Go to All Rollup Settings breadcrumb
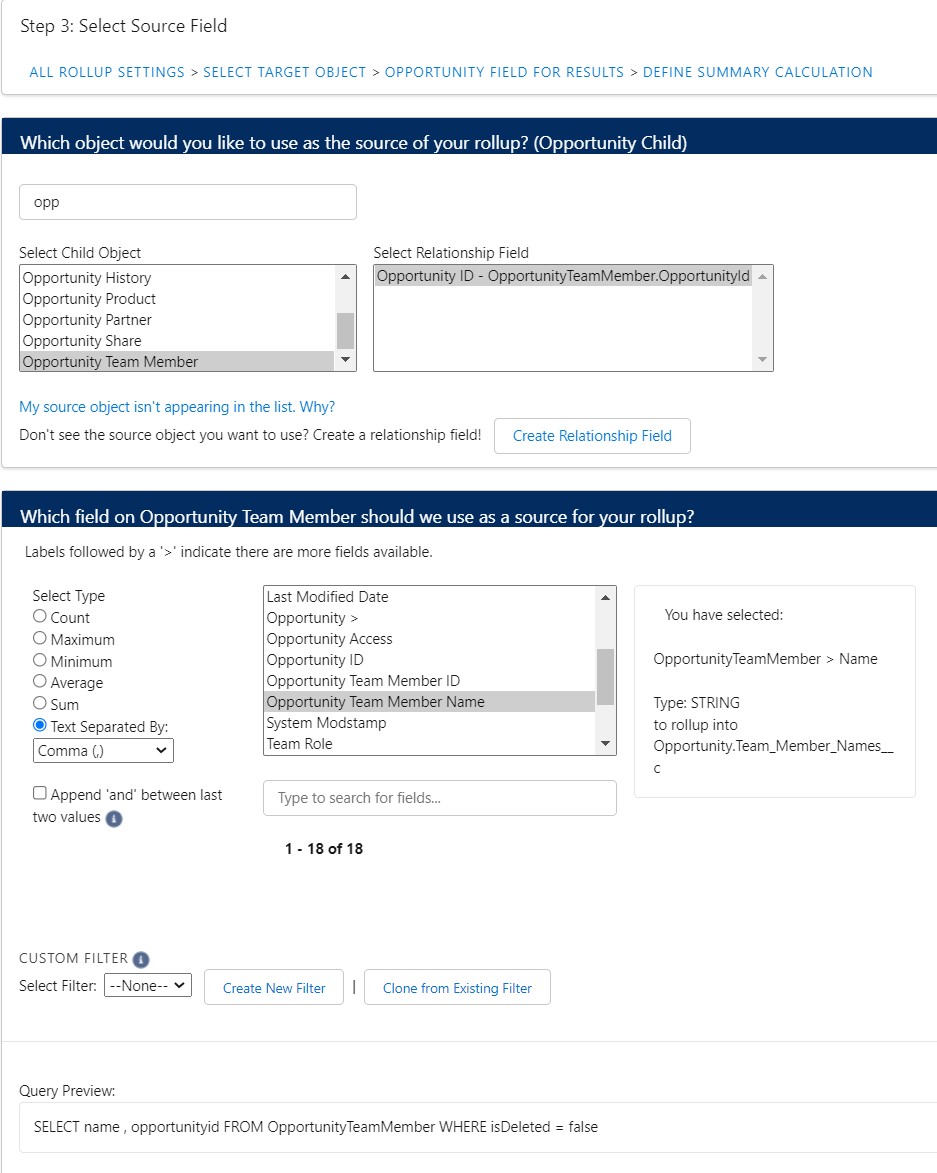 [107, 72]
